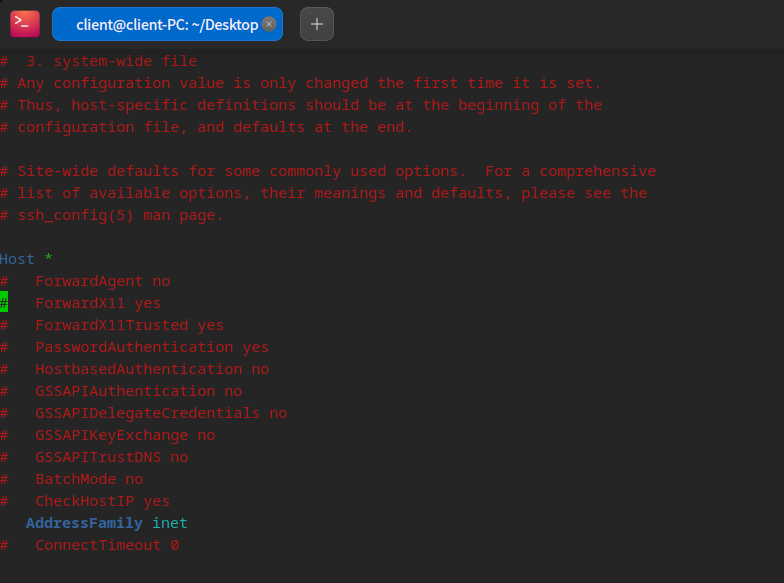Close the client@client-PC tab
The image size is (784, 583).
pos(269,24)
